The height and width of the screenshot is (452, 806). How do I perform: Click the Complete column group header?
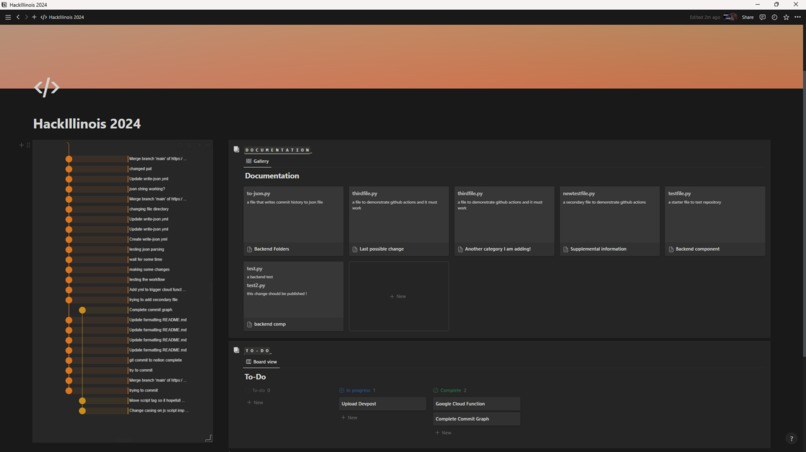point(450,390)
